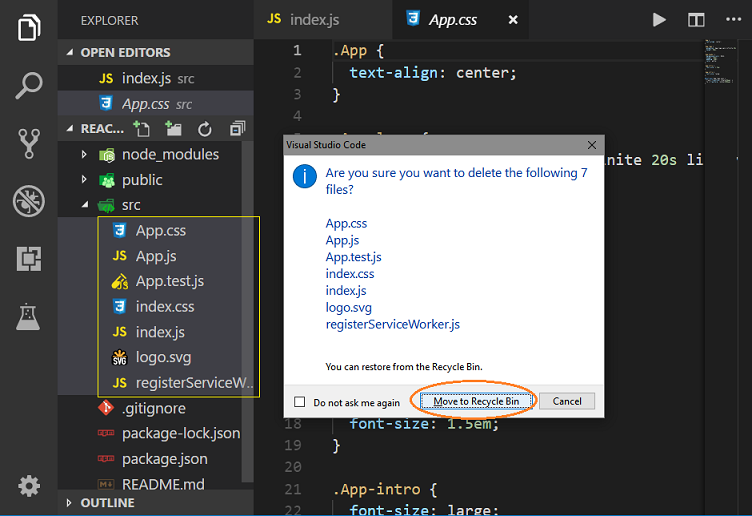
Task: Open the Explorer view in activity bar
Action: 29,28
